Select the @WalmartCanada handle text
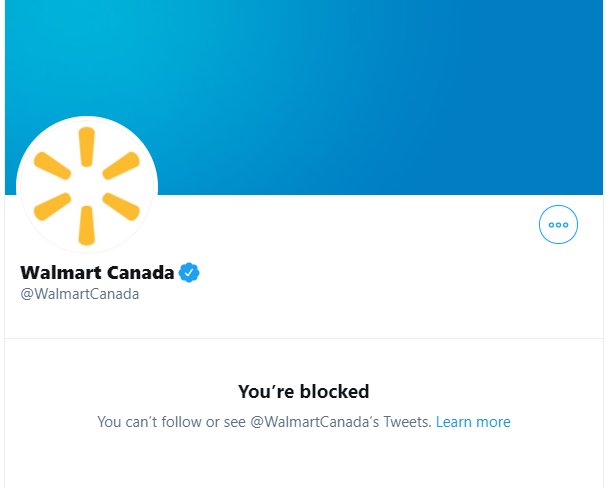 [x=79, y=294]
